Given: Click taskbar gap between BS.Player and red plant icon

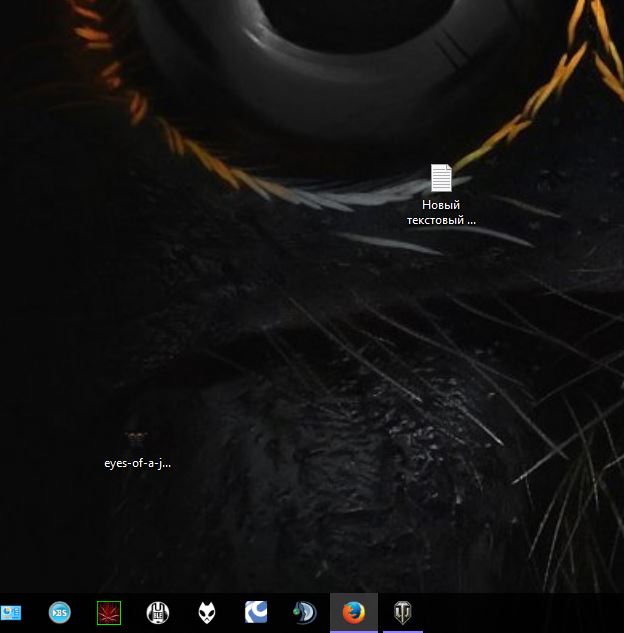Looking at the screenshot, I should point(84,612).
